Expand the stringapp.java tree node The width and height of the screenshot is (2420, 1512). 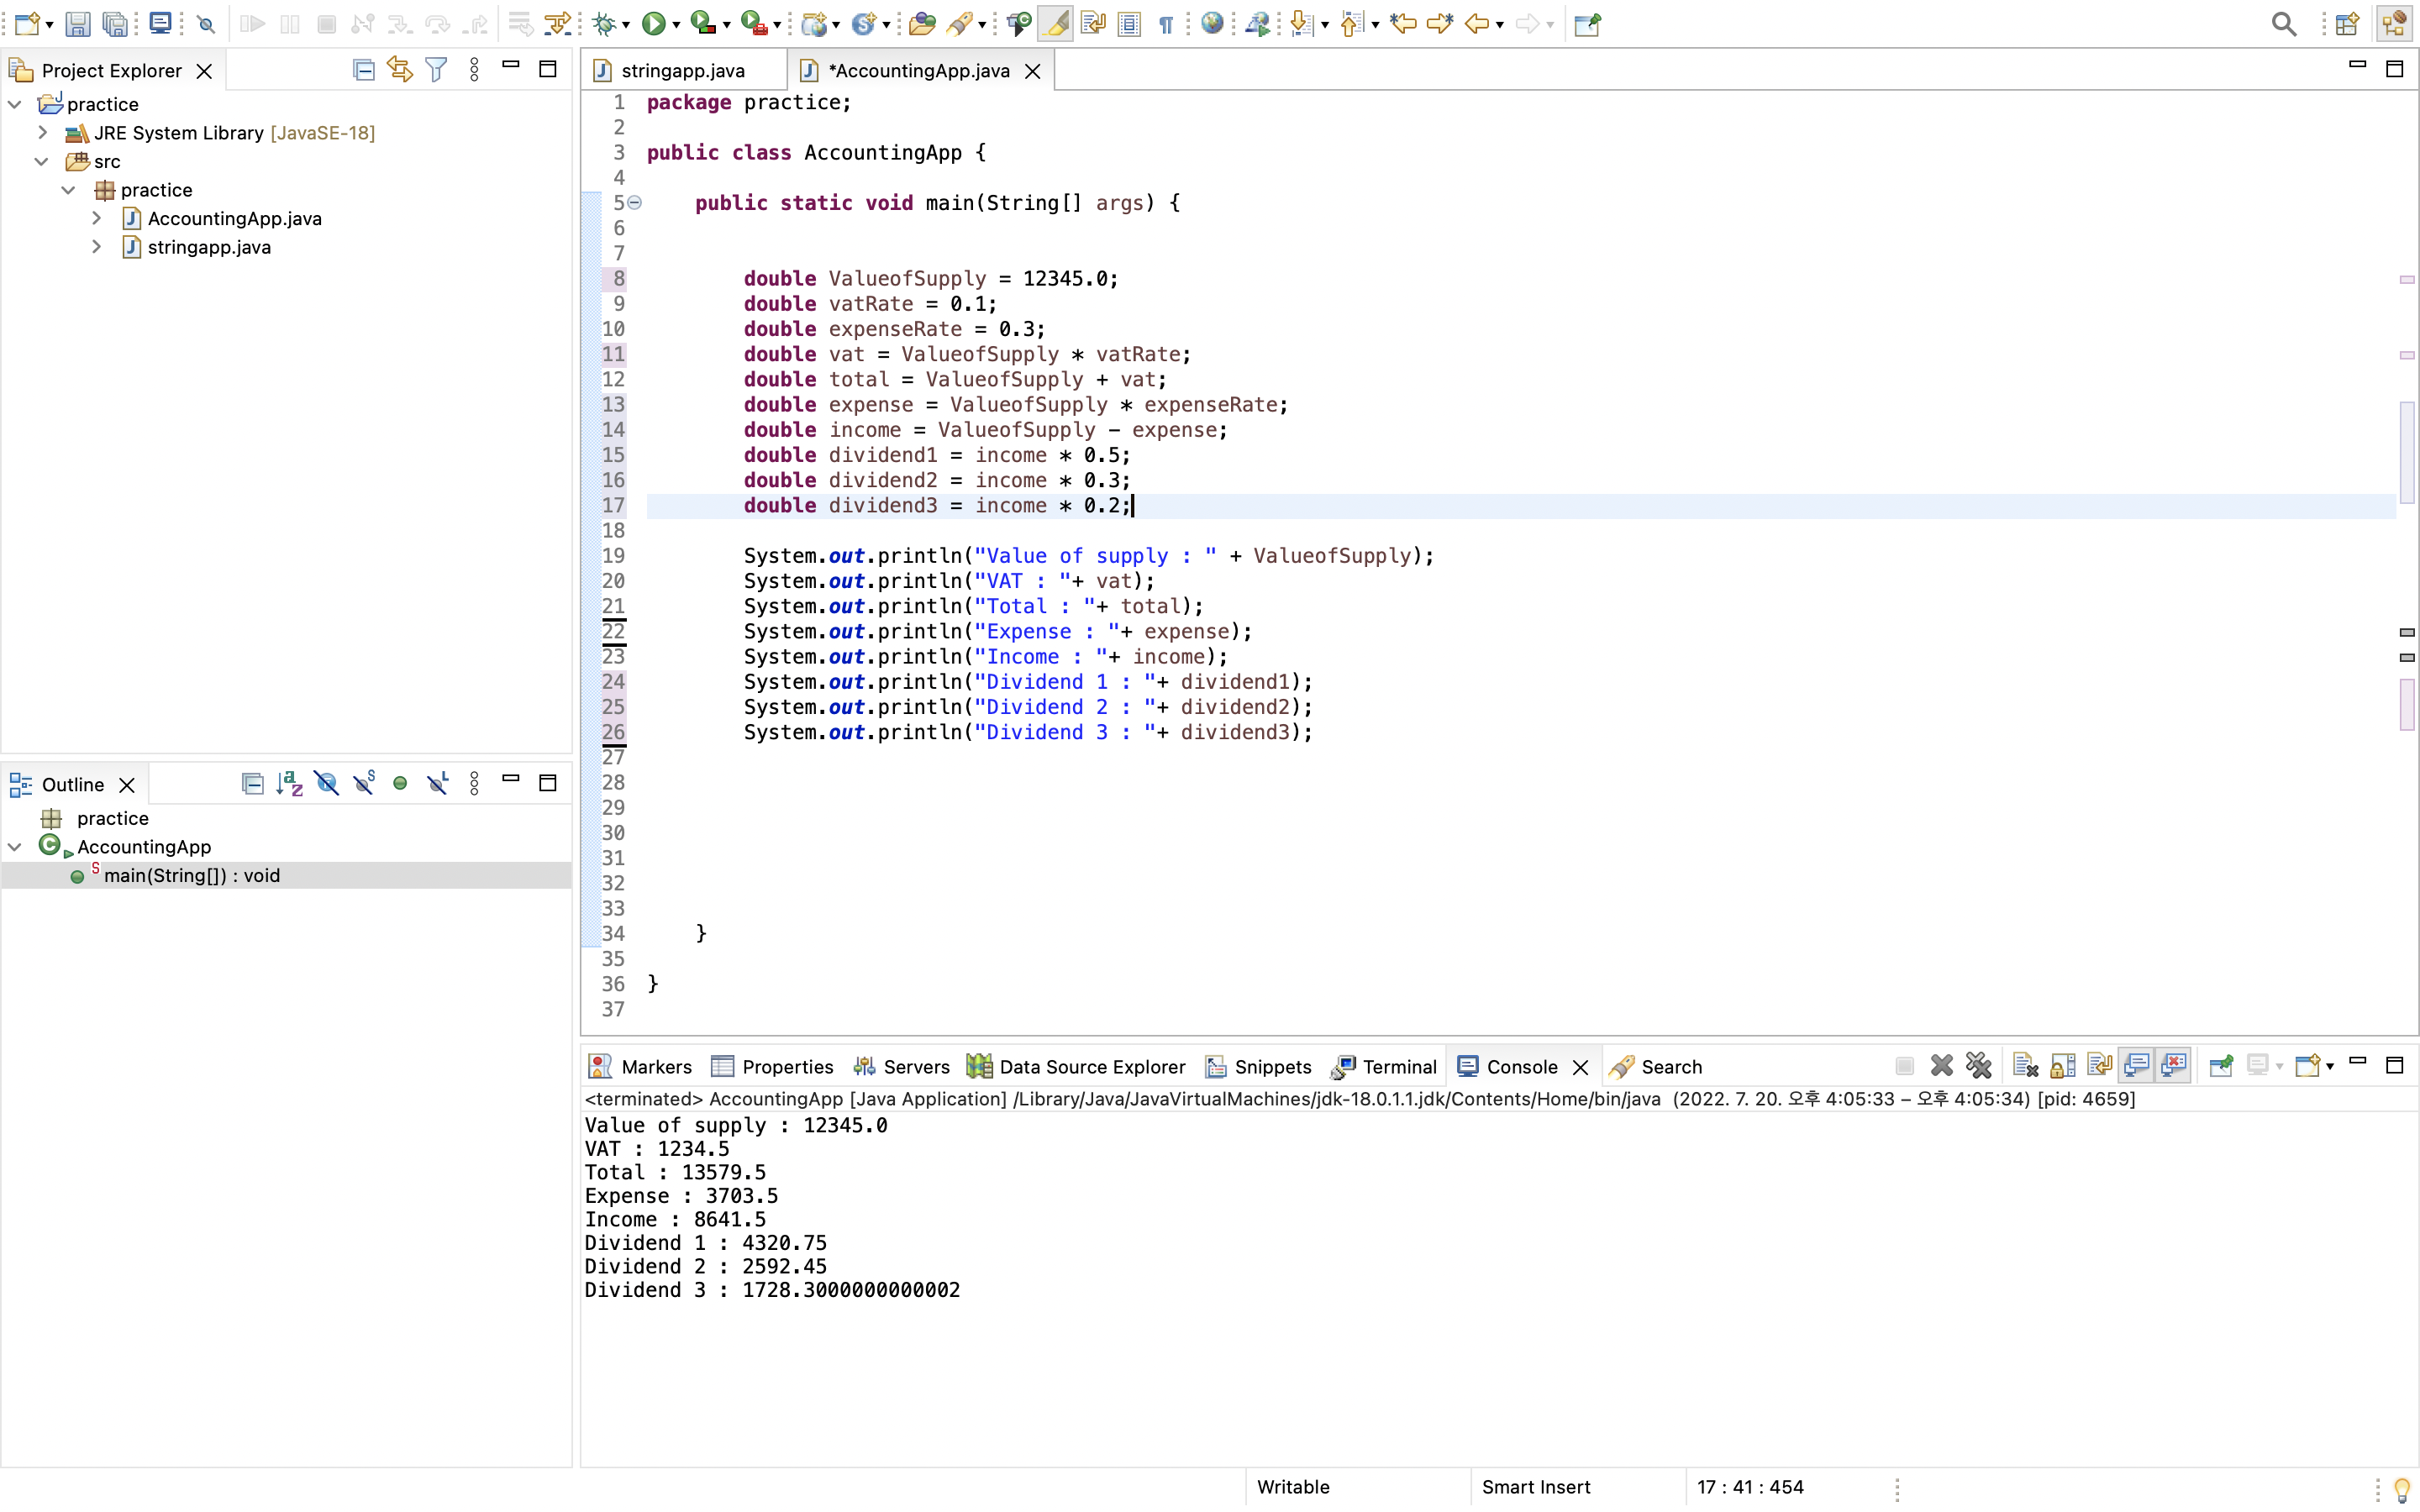(96, 247)
